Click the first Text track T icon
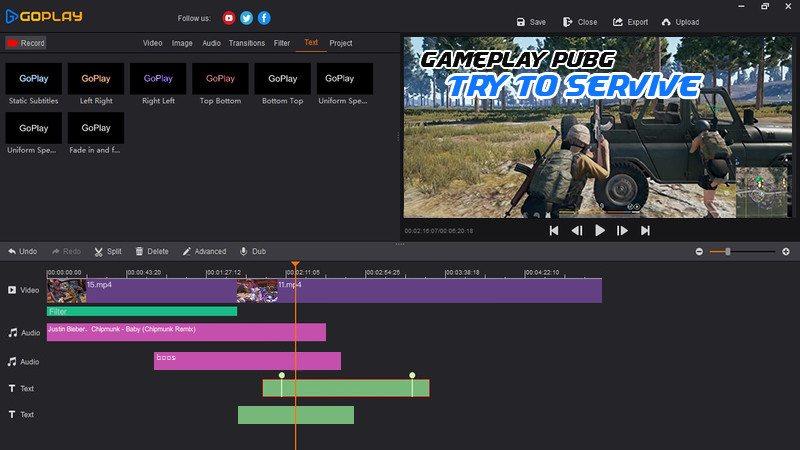The width and height of the screenshot is (800, 450). coord(12,388)
